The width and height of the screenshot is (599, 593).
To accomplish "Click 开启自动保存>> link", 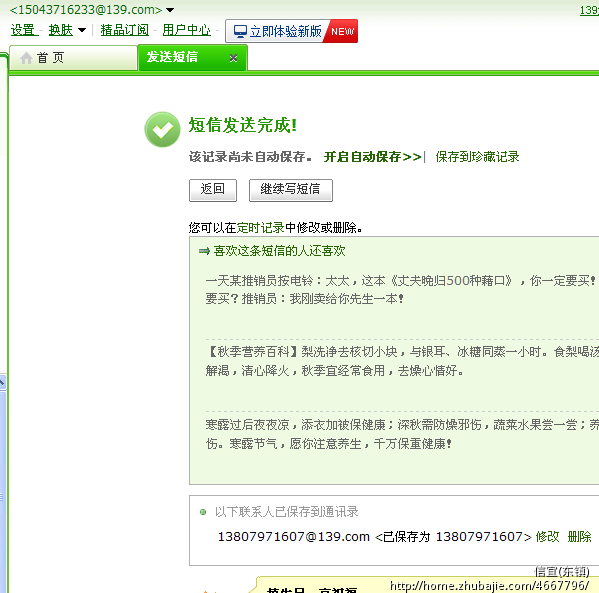I will coord(372,157).
